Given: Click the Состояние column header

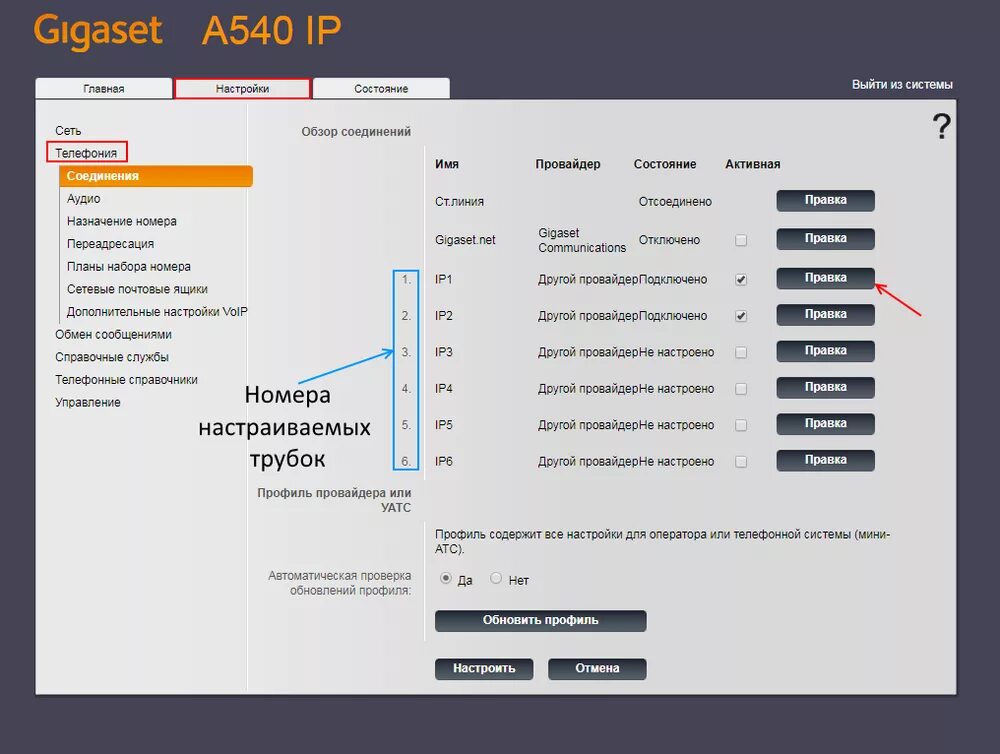Looking at the screenshot, I should tap(665, 164).
